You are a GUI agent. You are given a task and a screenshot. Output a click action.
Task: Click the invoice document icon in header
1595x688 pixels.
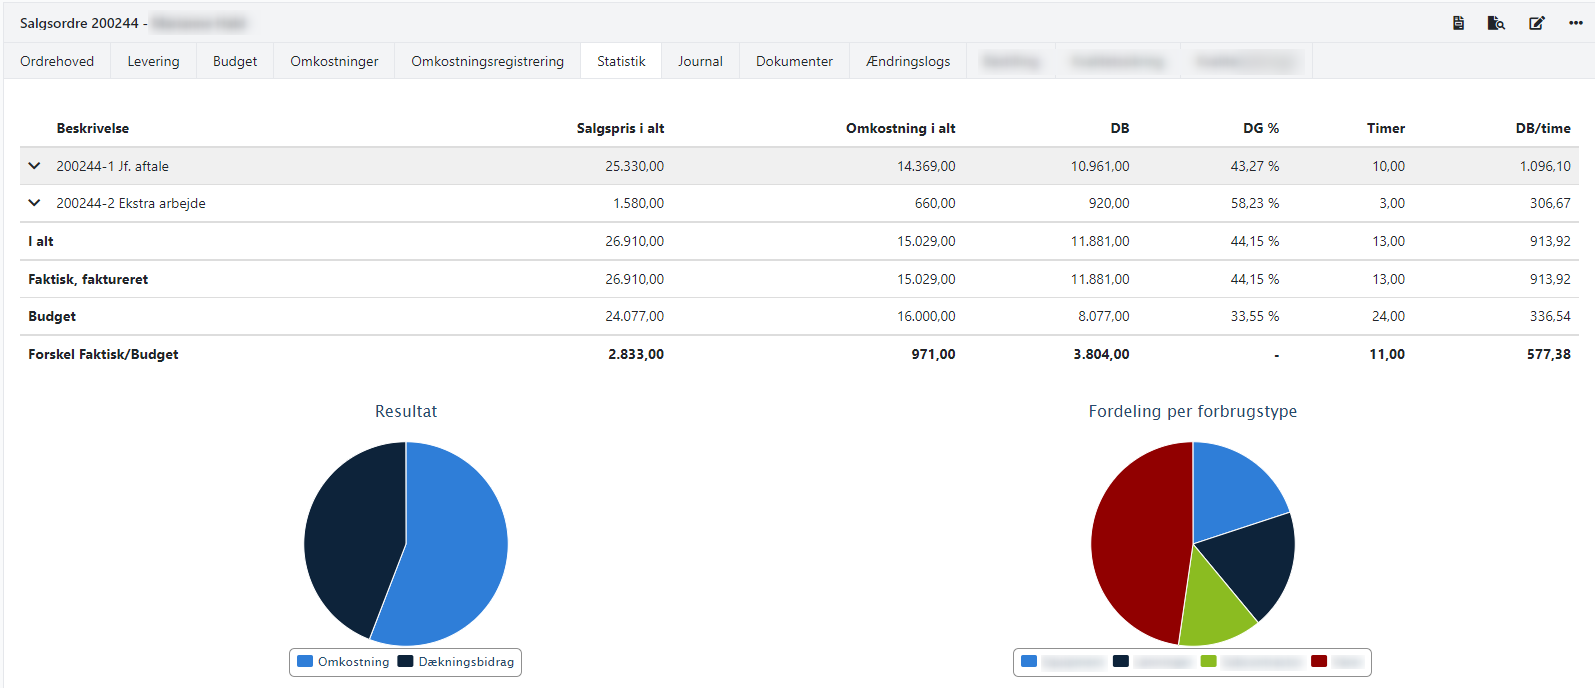tap(1458, 23)
